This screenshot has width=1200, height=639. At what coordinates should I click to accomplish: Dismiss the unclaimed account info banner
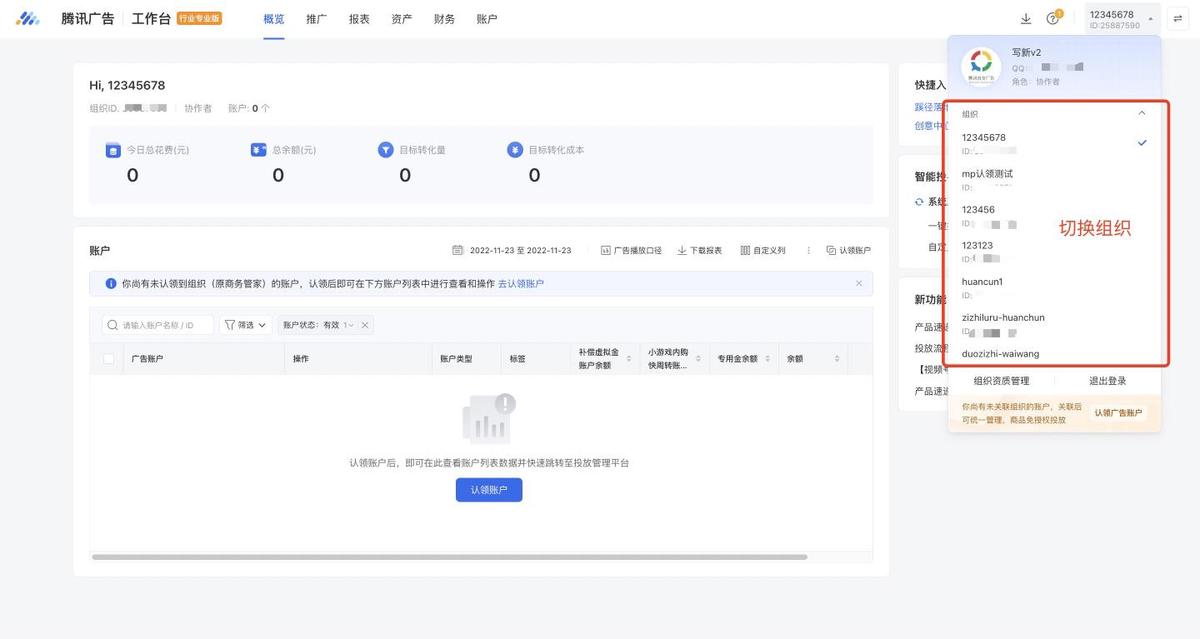tap(858, 284)
